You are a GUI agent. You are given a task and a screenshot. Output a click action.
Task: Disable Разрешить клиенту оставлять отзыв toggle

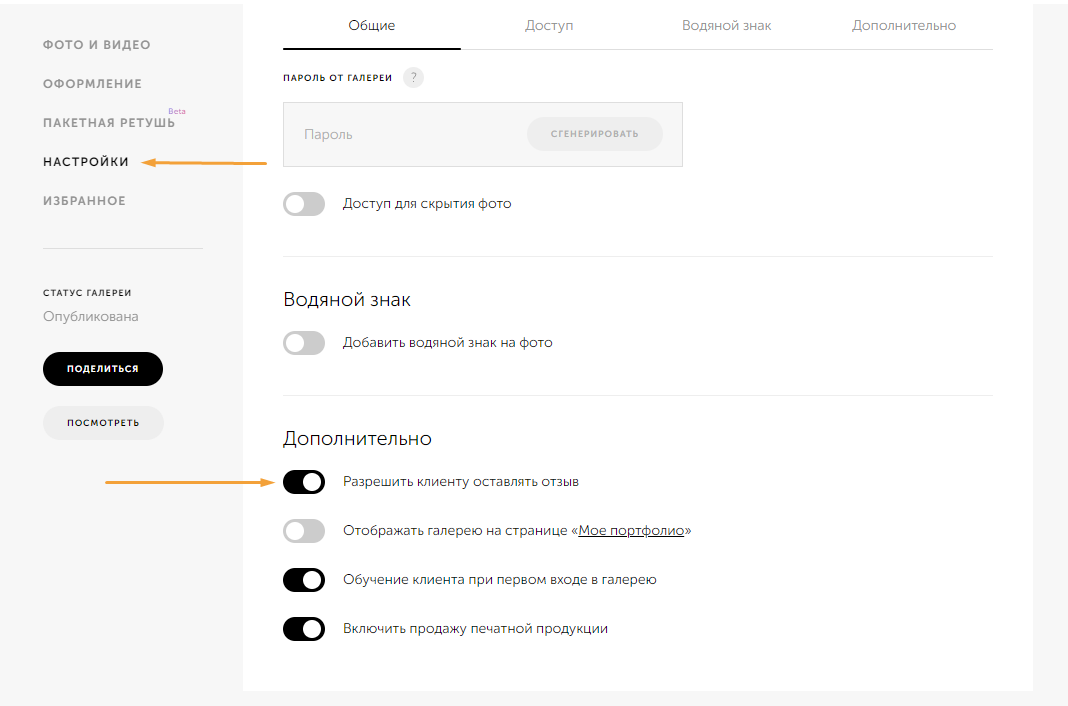304,482
